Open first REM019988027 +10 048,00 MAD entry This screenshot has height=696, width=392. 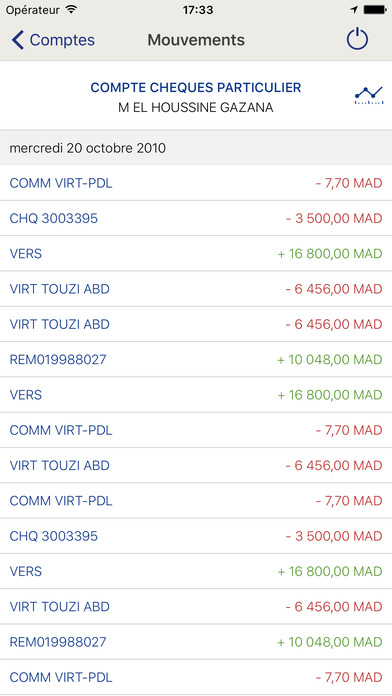pyautogui.click(x=196, y=360)
